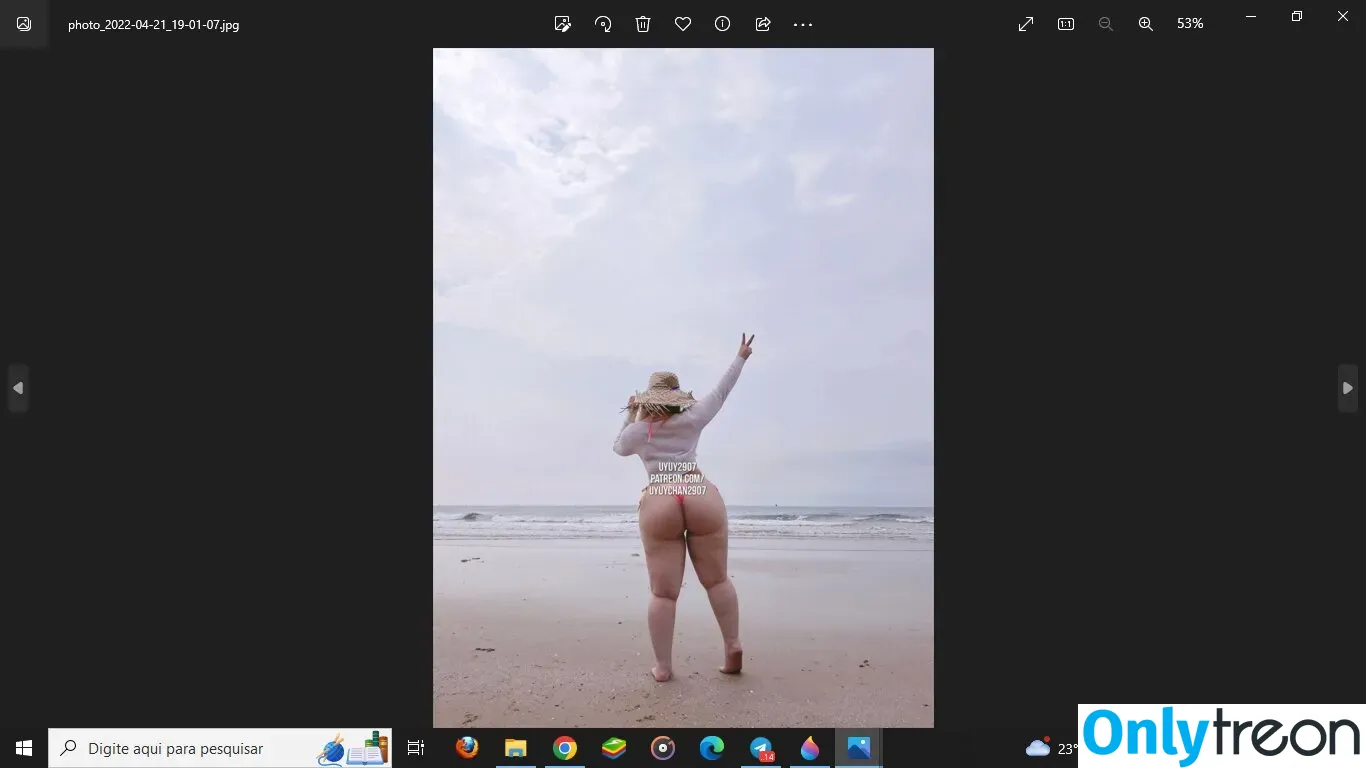Open the weather widget showing 23°

(x=1051, y=748)
